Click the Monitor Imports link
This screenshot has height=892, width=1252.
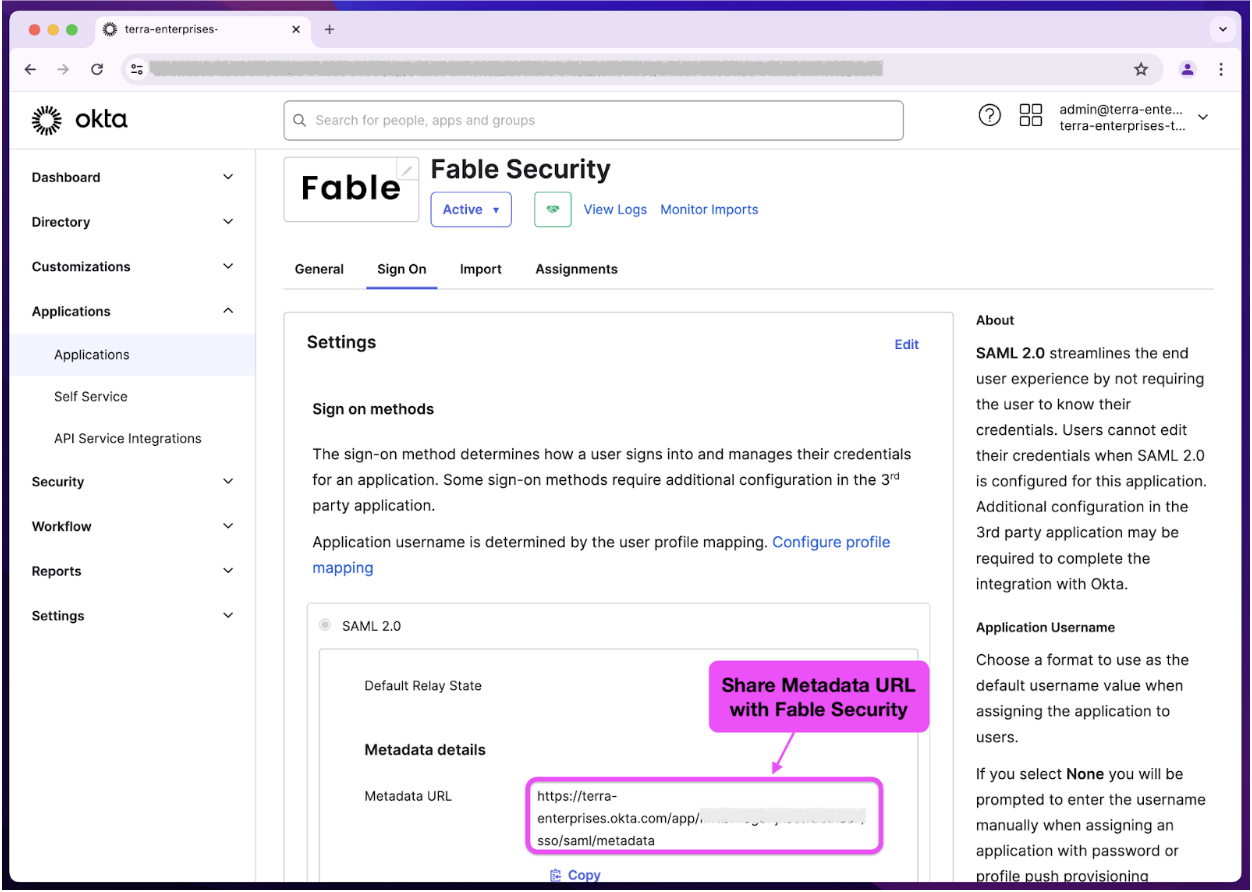pyautogui.click(x=709, y=210)
